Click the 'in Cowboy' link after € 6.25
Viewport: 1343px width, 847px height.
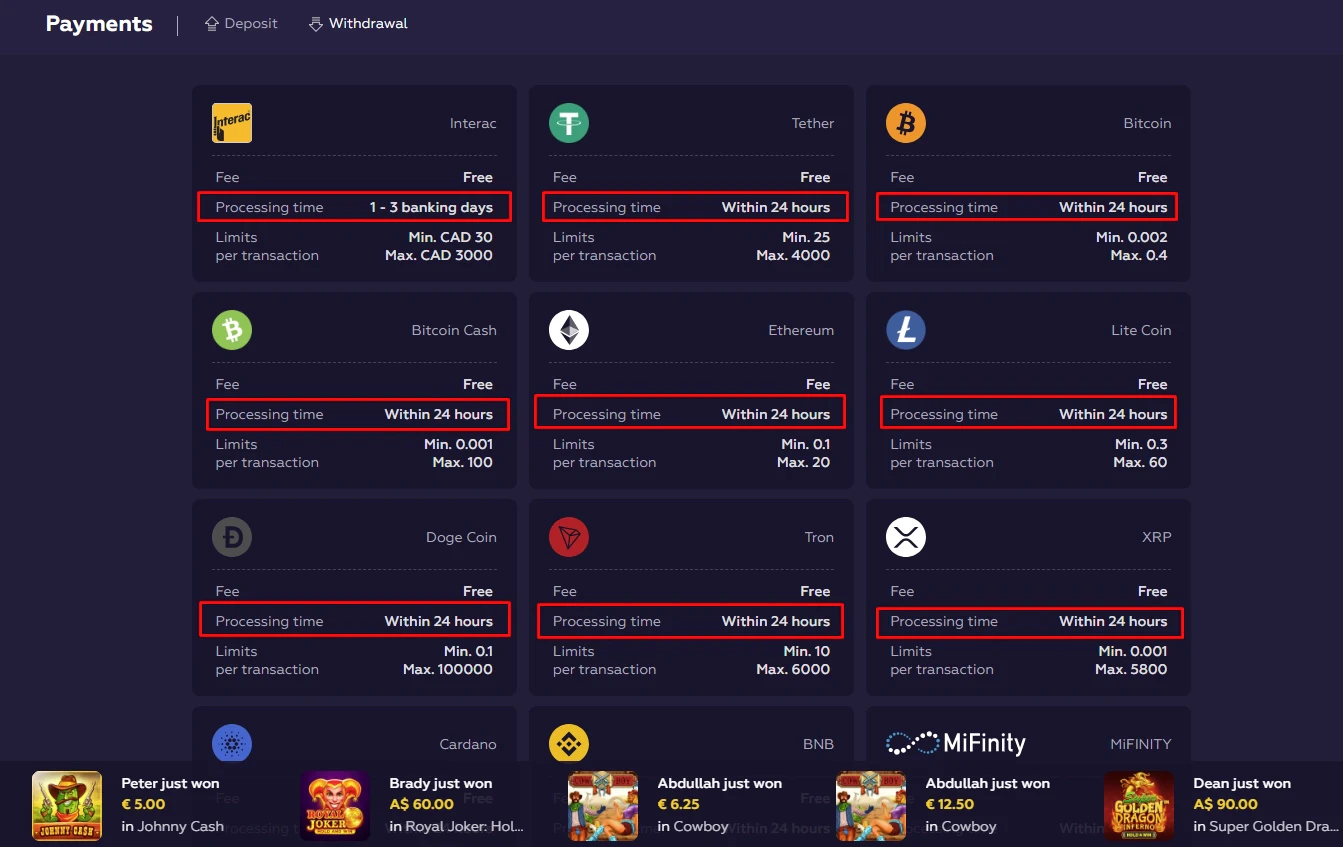coord(693,826)
